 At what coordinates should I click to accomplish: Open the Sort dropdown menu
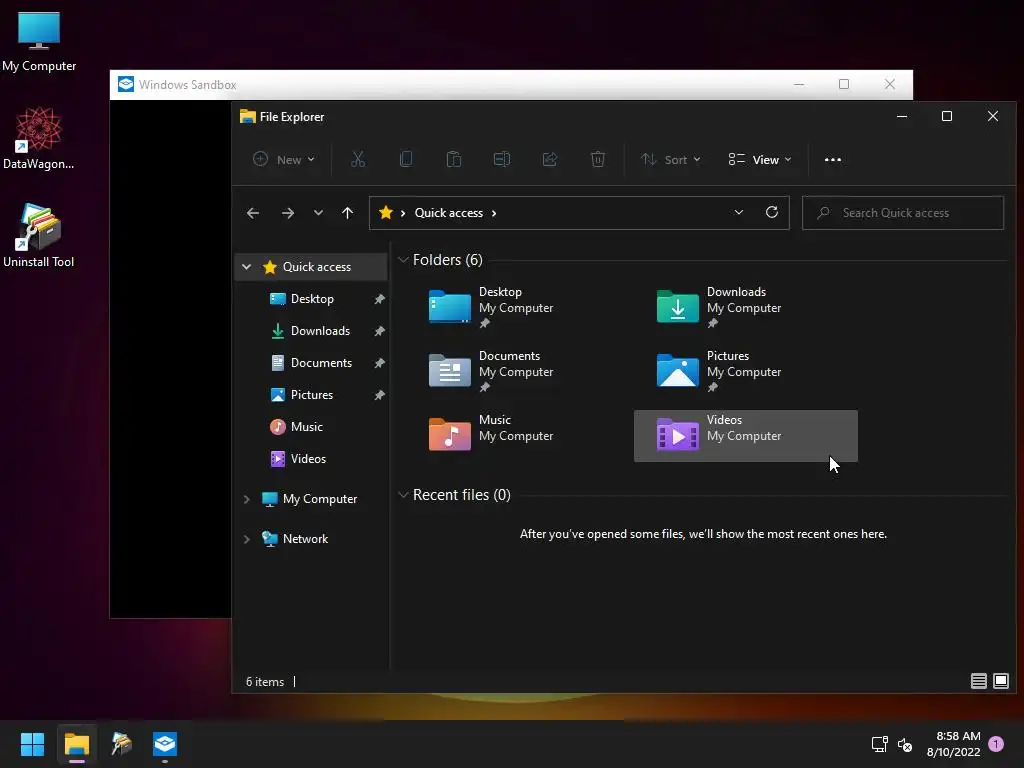click(671, 159)
